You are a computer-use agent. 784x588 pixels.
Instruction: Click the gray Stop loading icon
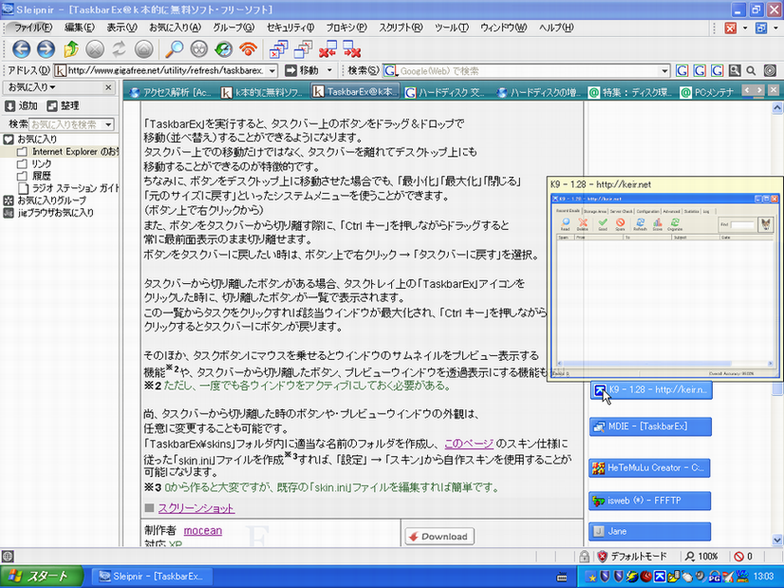[x=95, y=49]
